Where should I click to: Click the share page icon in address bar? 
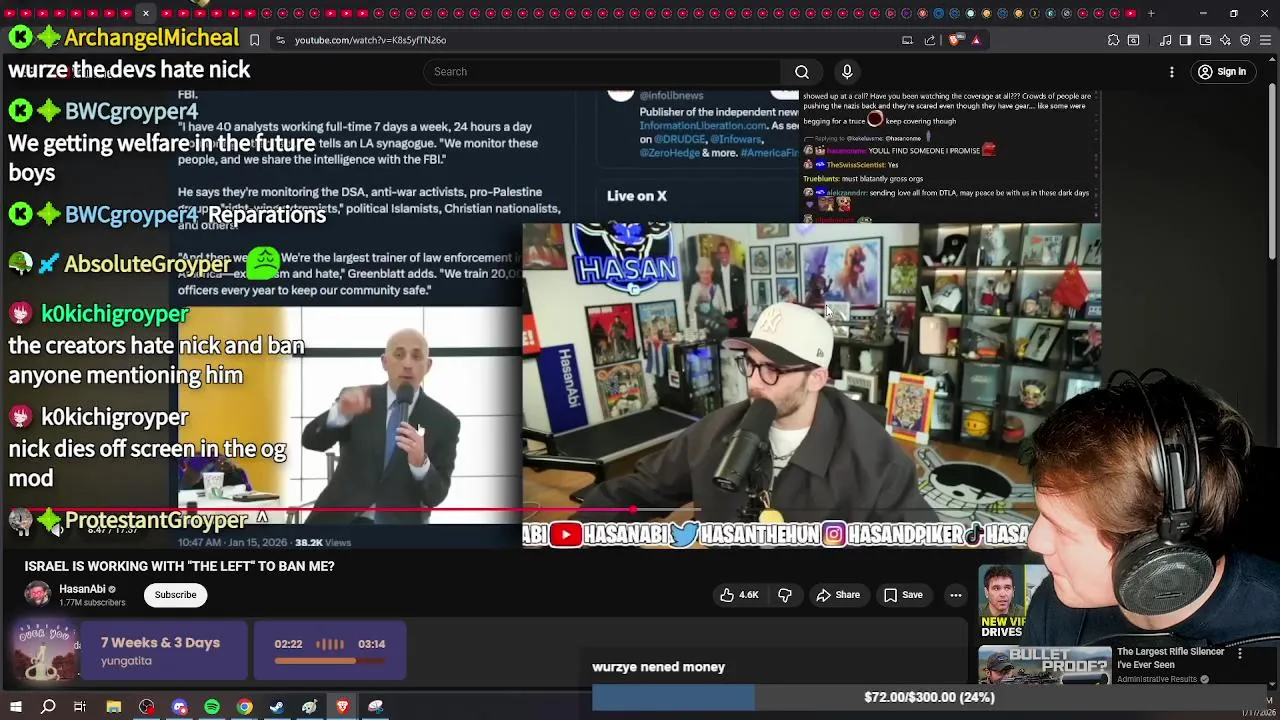(x=930, y=40)
